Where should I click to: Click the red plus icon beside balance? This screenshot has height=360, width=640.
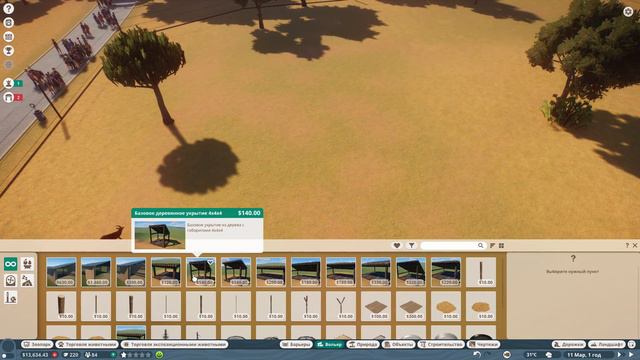click(55, 355)
